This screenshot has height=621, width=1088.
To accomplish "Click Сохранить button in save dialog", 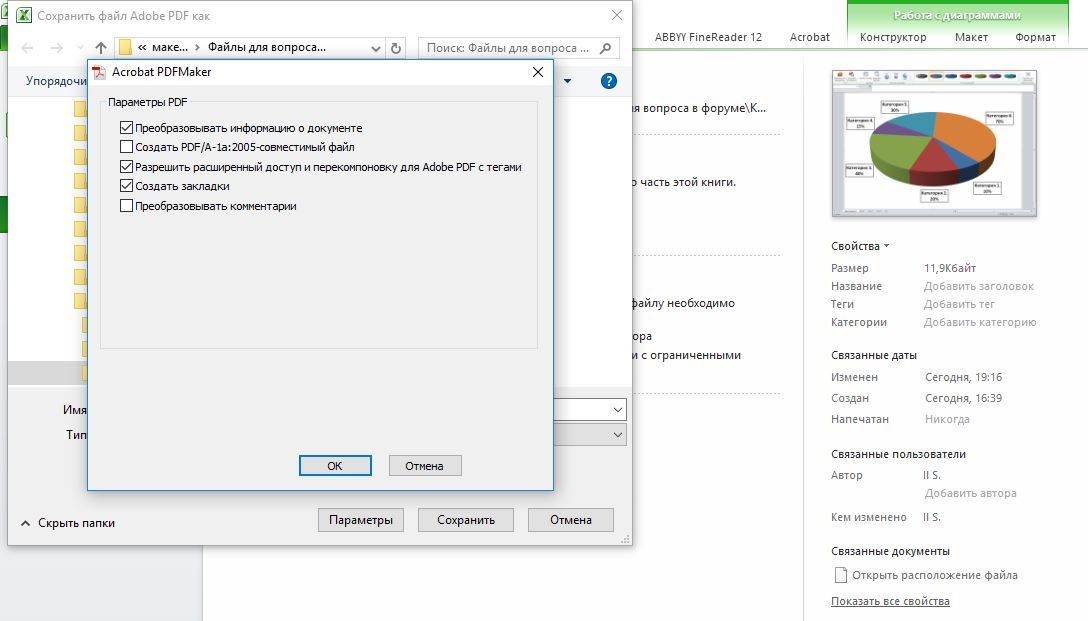I will (466, 520).
